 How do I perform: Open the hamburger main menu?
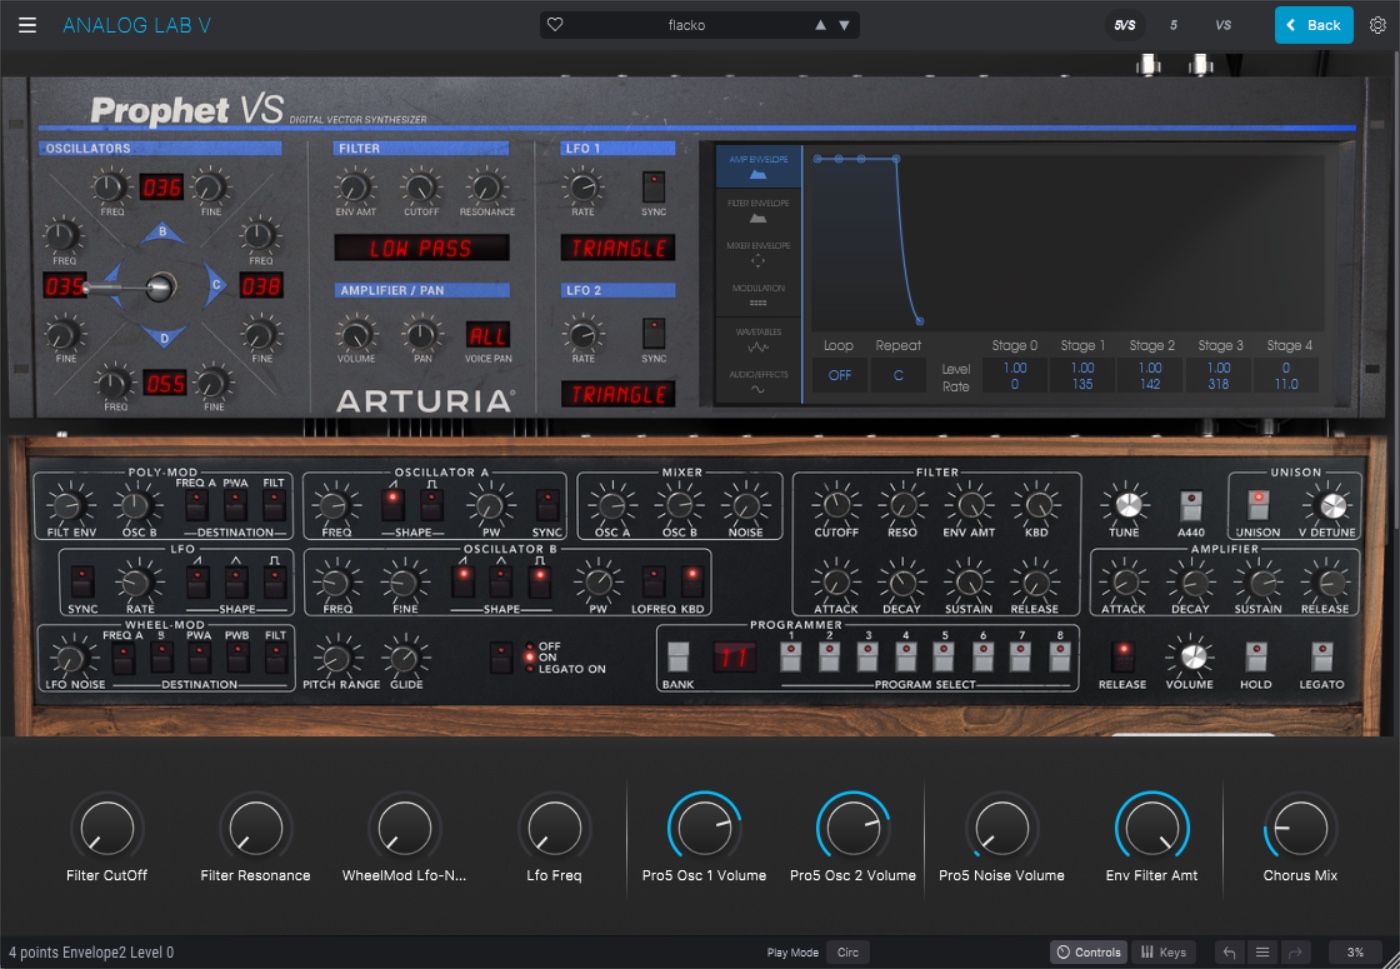coord(27,25)
